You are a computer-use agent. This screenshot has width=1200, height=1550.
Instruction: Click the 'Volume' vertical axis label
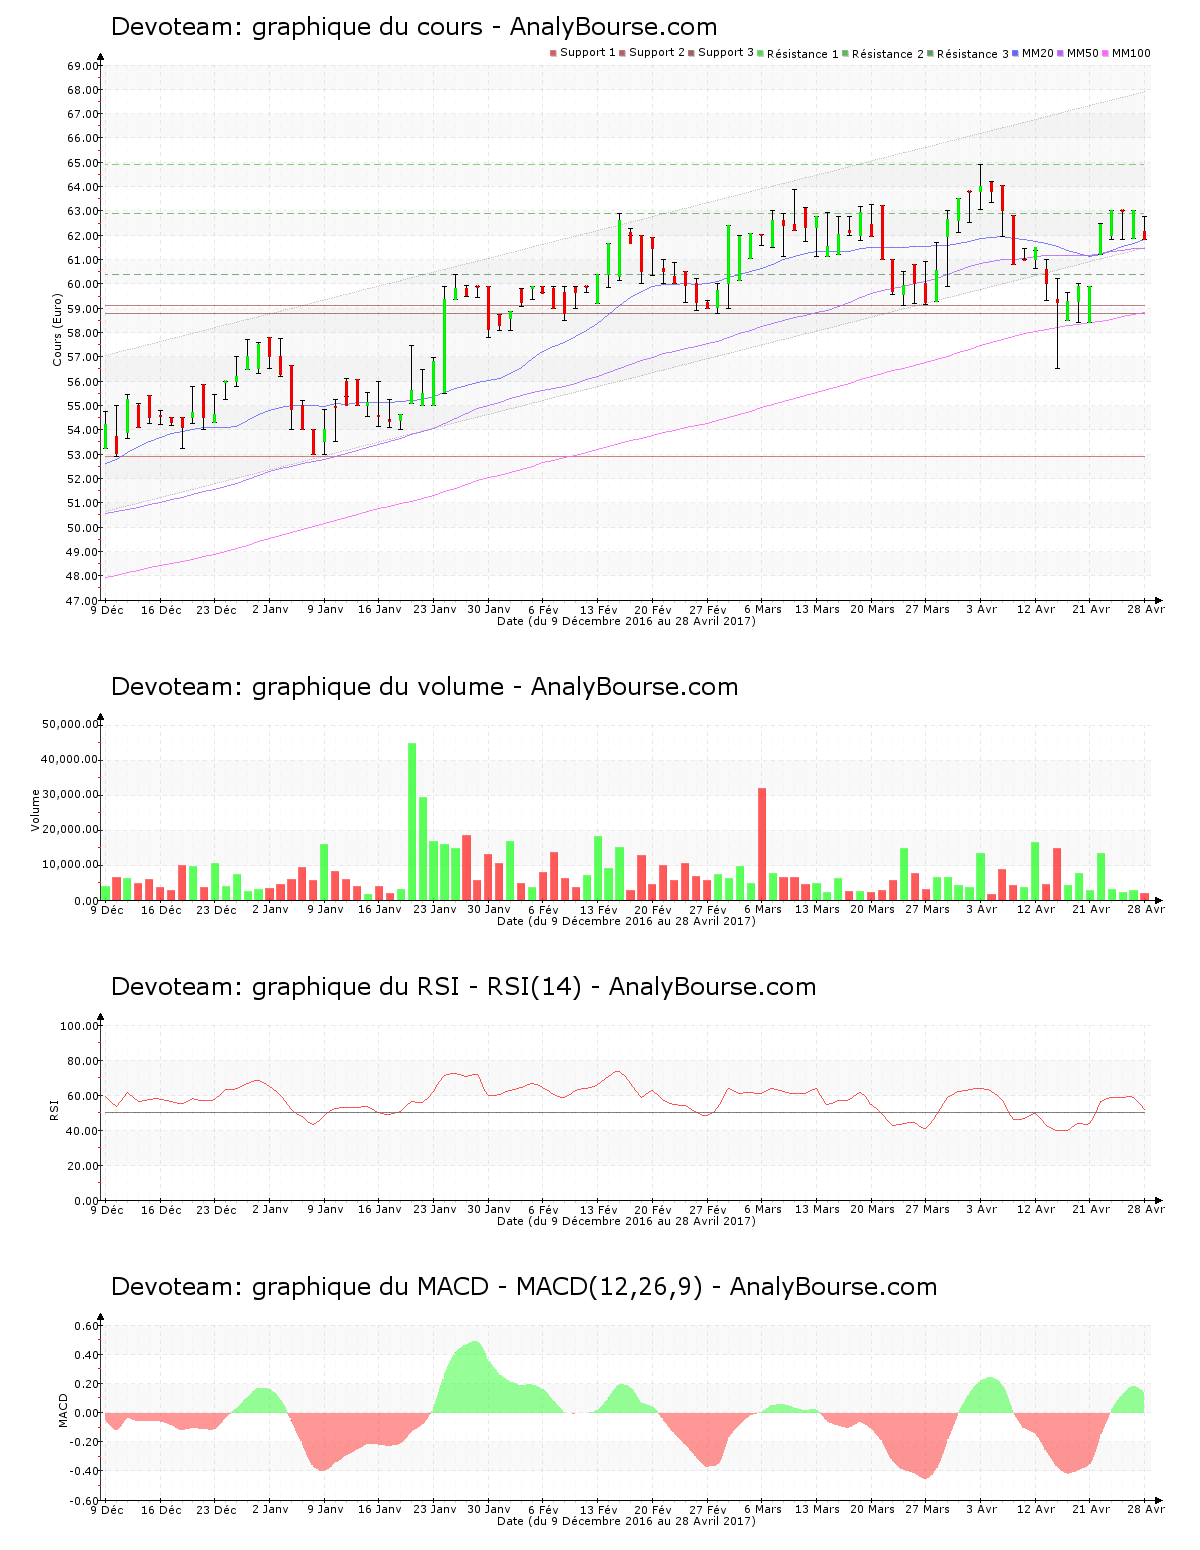pyautogui.click(x=36, y=810)
